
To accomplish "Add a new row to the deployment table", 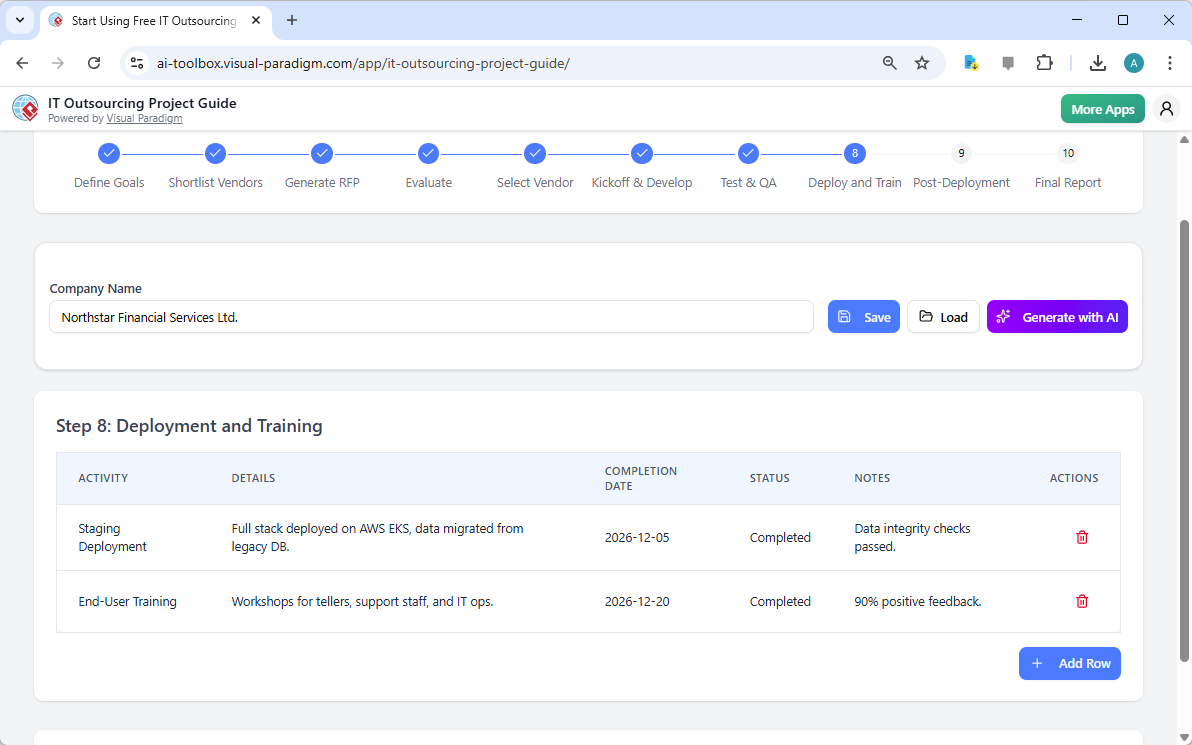I will pyautogui.click(x=1069, y=663).
